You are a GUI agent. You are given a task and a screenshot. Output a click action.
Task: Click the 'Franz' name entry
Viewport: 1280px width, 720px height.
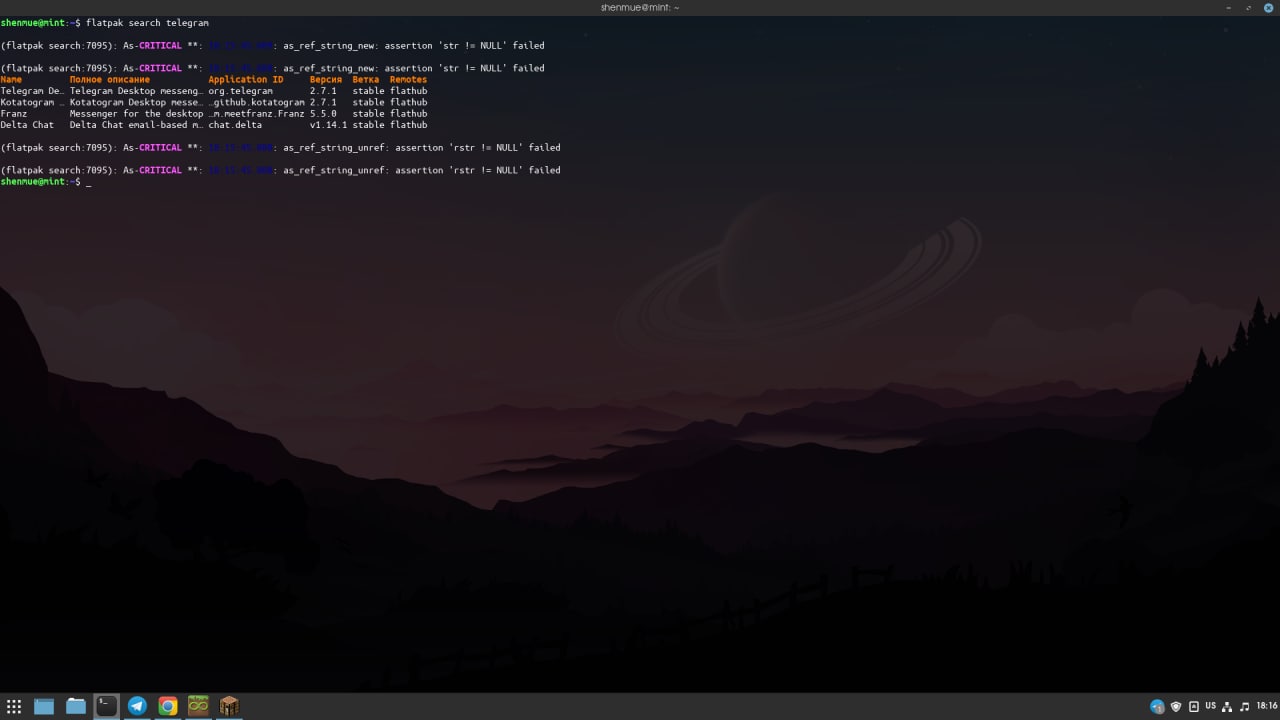click(x=14, y=114)
